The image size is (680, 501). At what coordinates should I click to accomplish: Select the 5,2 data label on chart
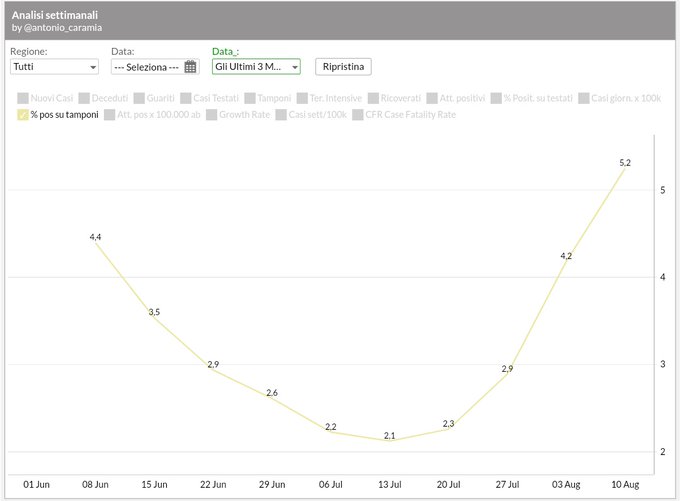[x=625, y=163]
